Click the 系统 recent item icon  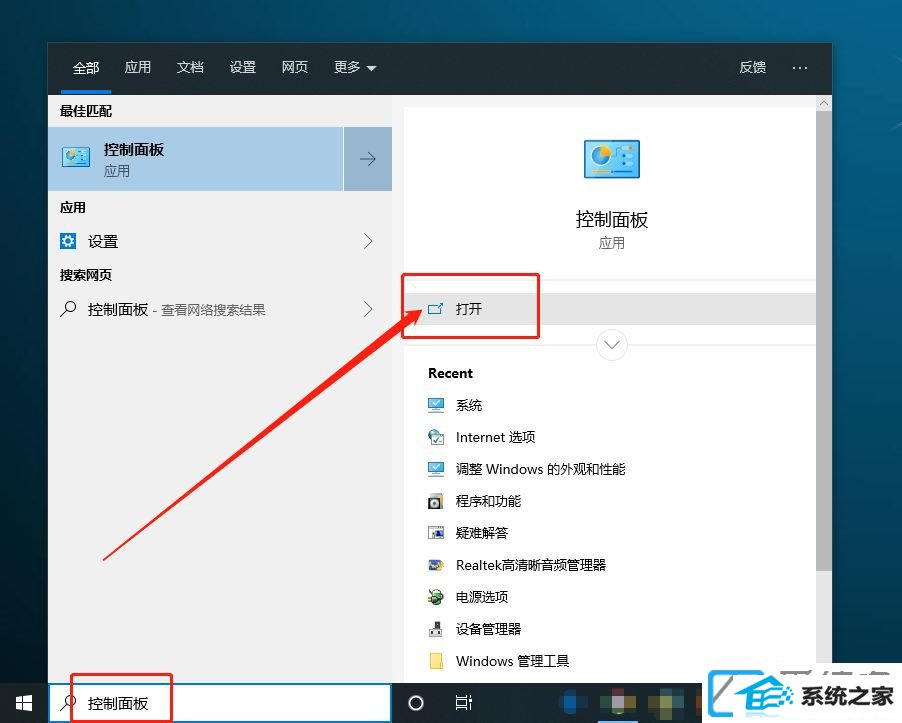[435, 406]
